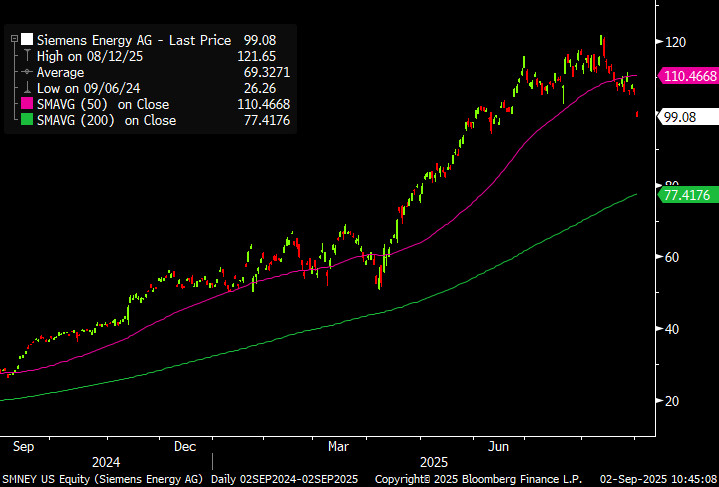Click the 2024 year label
Viewport: 719px width, 487px height.
[106, 462]
